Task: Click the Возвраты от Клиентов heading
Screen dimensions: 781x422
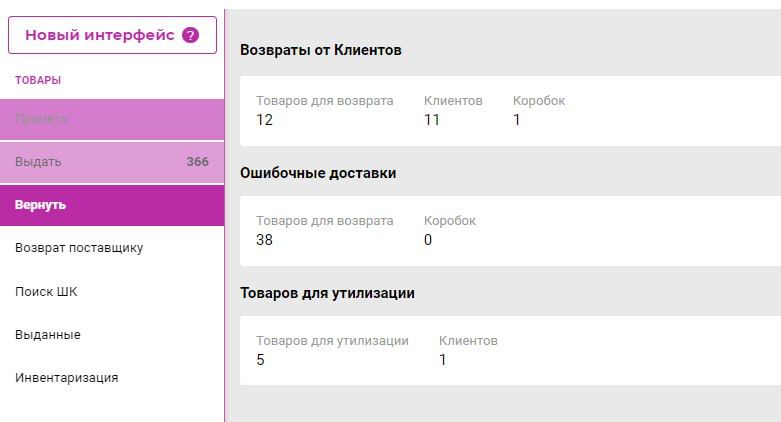Action: (x=321, y=50)
